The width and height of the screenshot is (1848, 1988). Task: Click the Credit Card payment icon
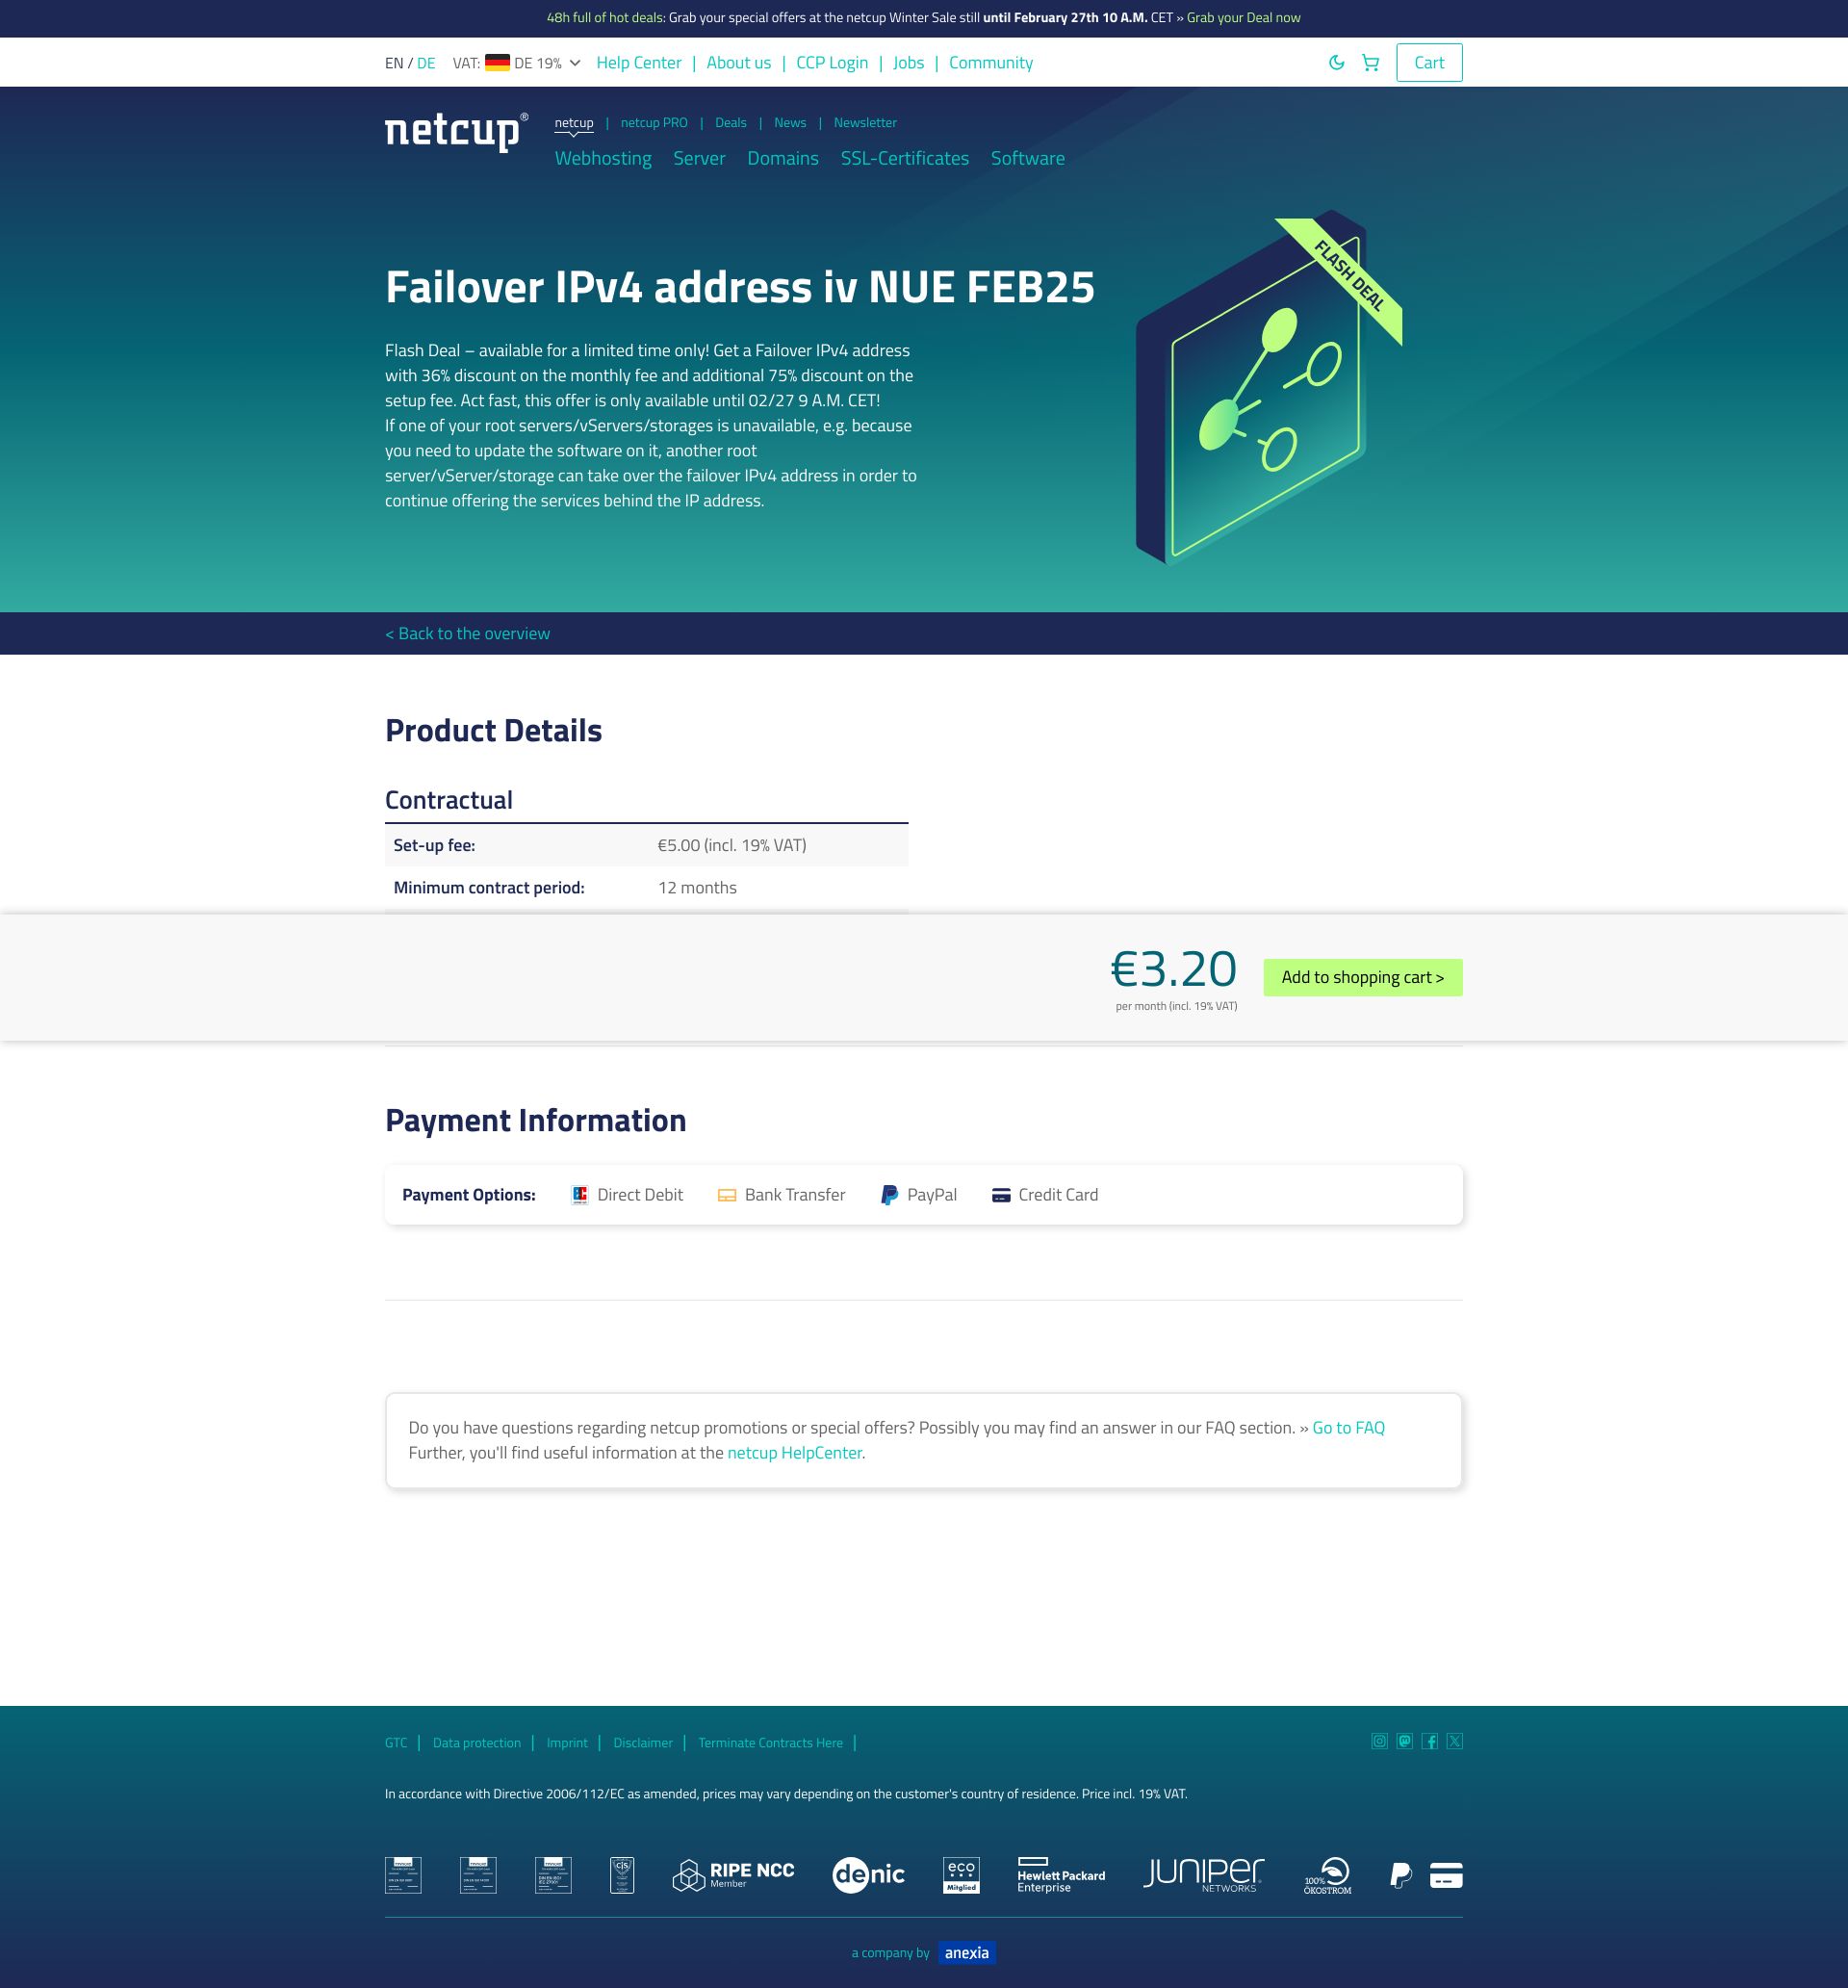(1000, 1195)
